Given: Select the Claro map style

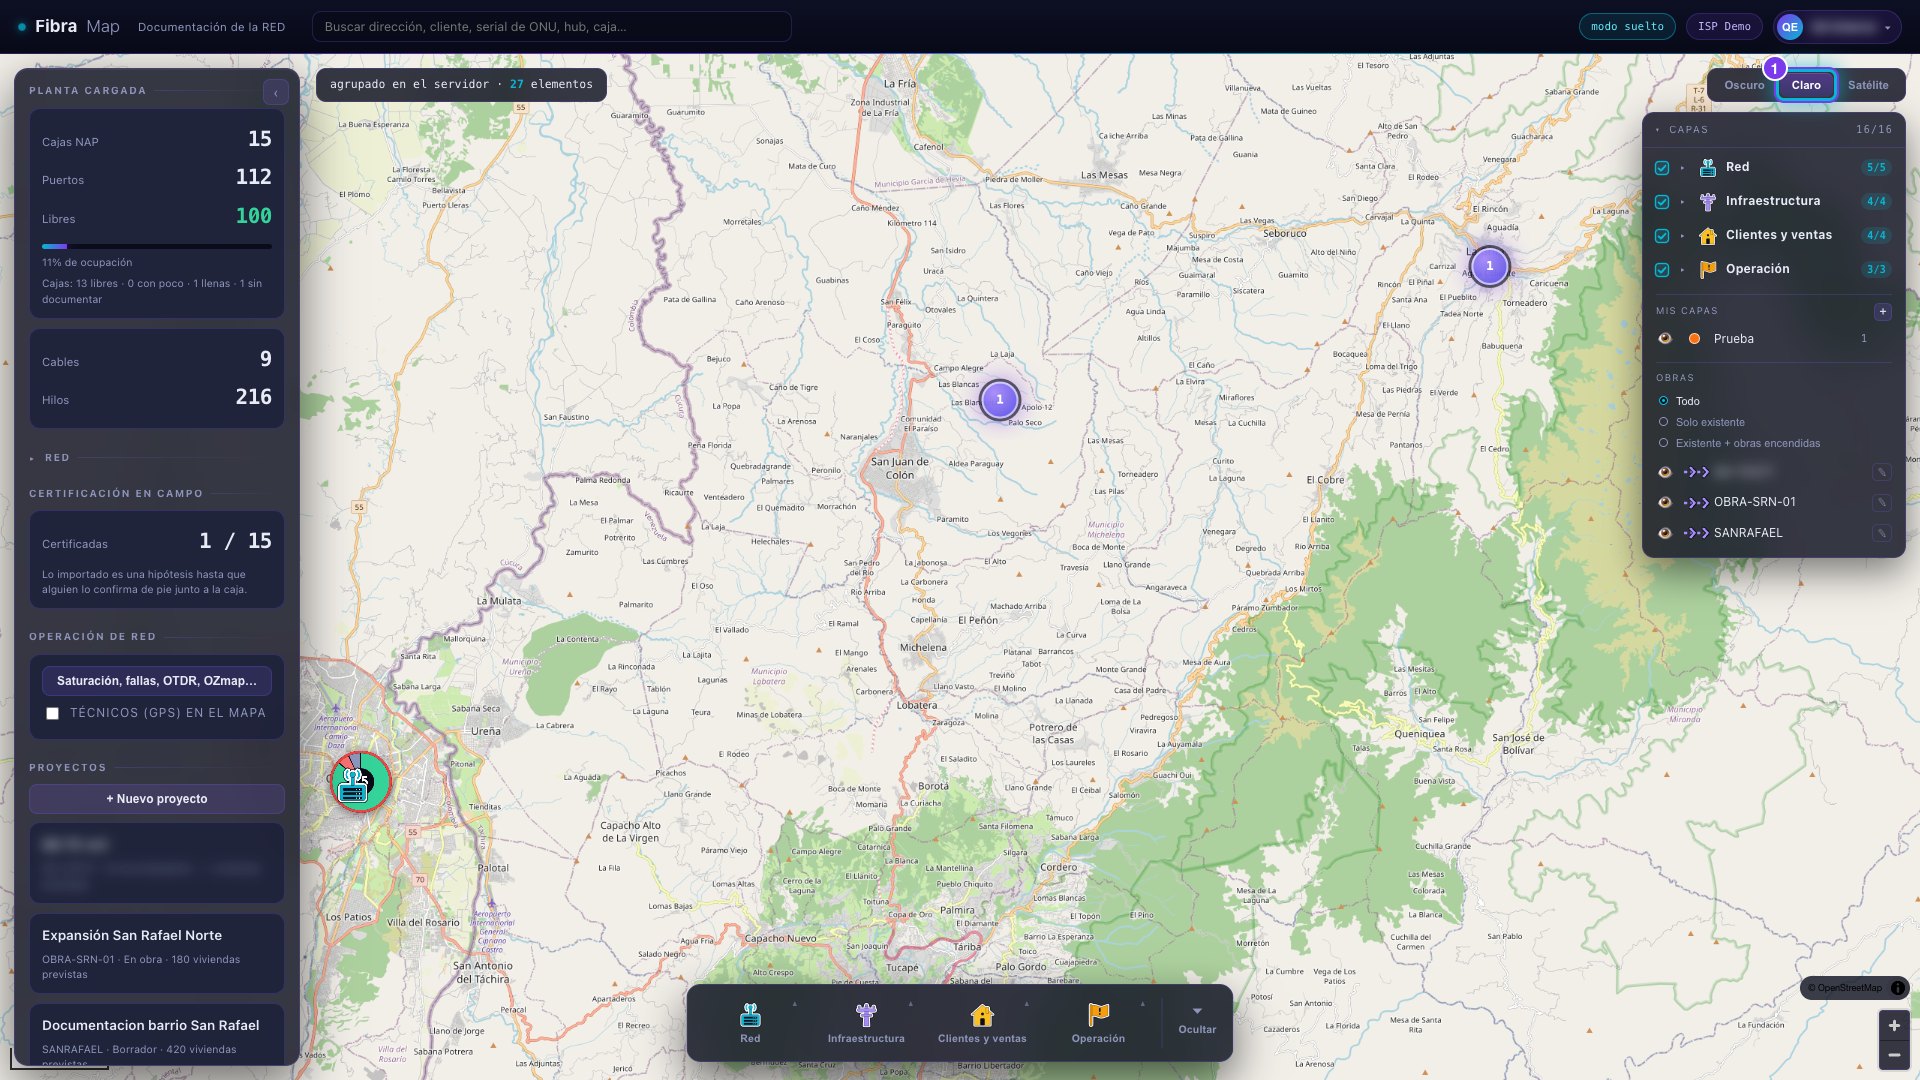Looking at the screenshot, I should (x=1806, y=85).
